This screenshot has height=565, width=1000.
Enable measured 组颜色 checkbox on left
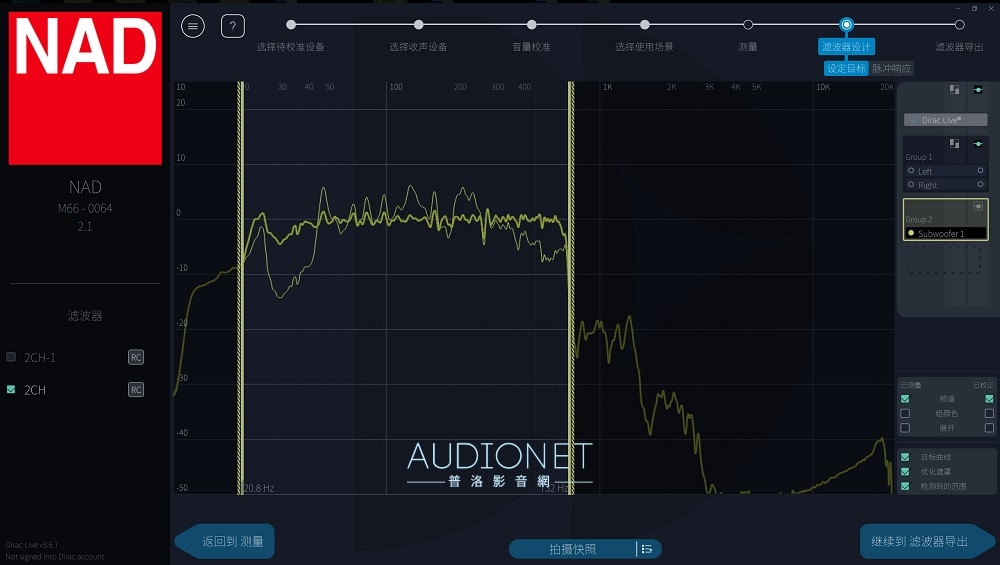(x=905, y=413)
